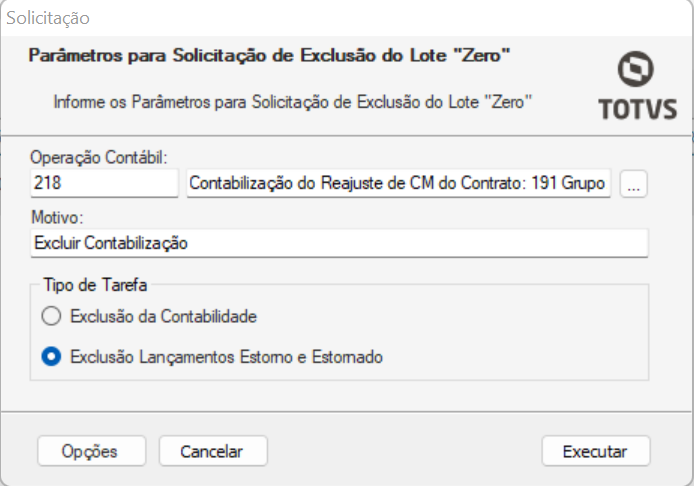This screenshot has width=694, height=486.
Task: Focus the Motivo field with Excluir Contabilização
Action: pos(339,243)
